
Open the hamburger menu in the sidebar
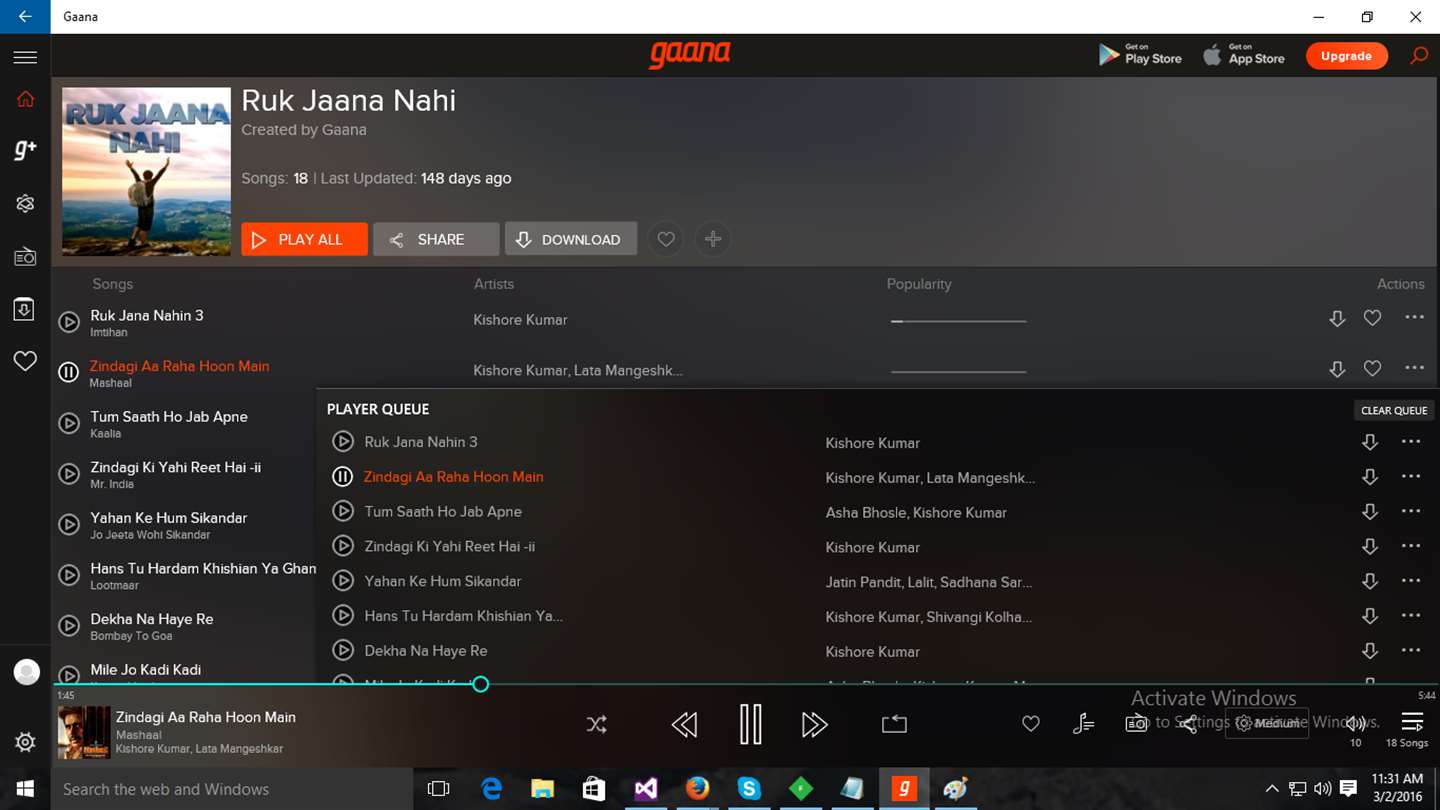tap(25, 57)
